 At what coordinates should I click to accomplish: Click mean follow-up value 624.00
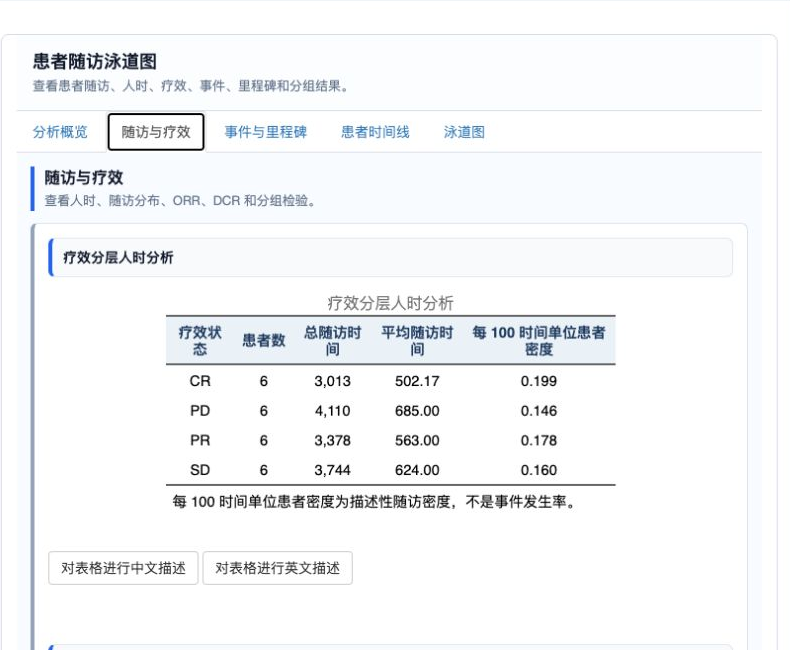coord(417,470)
